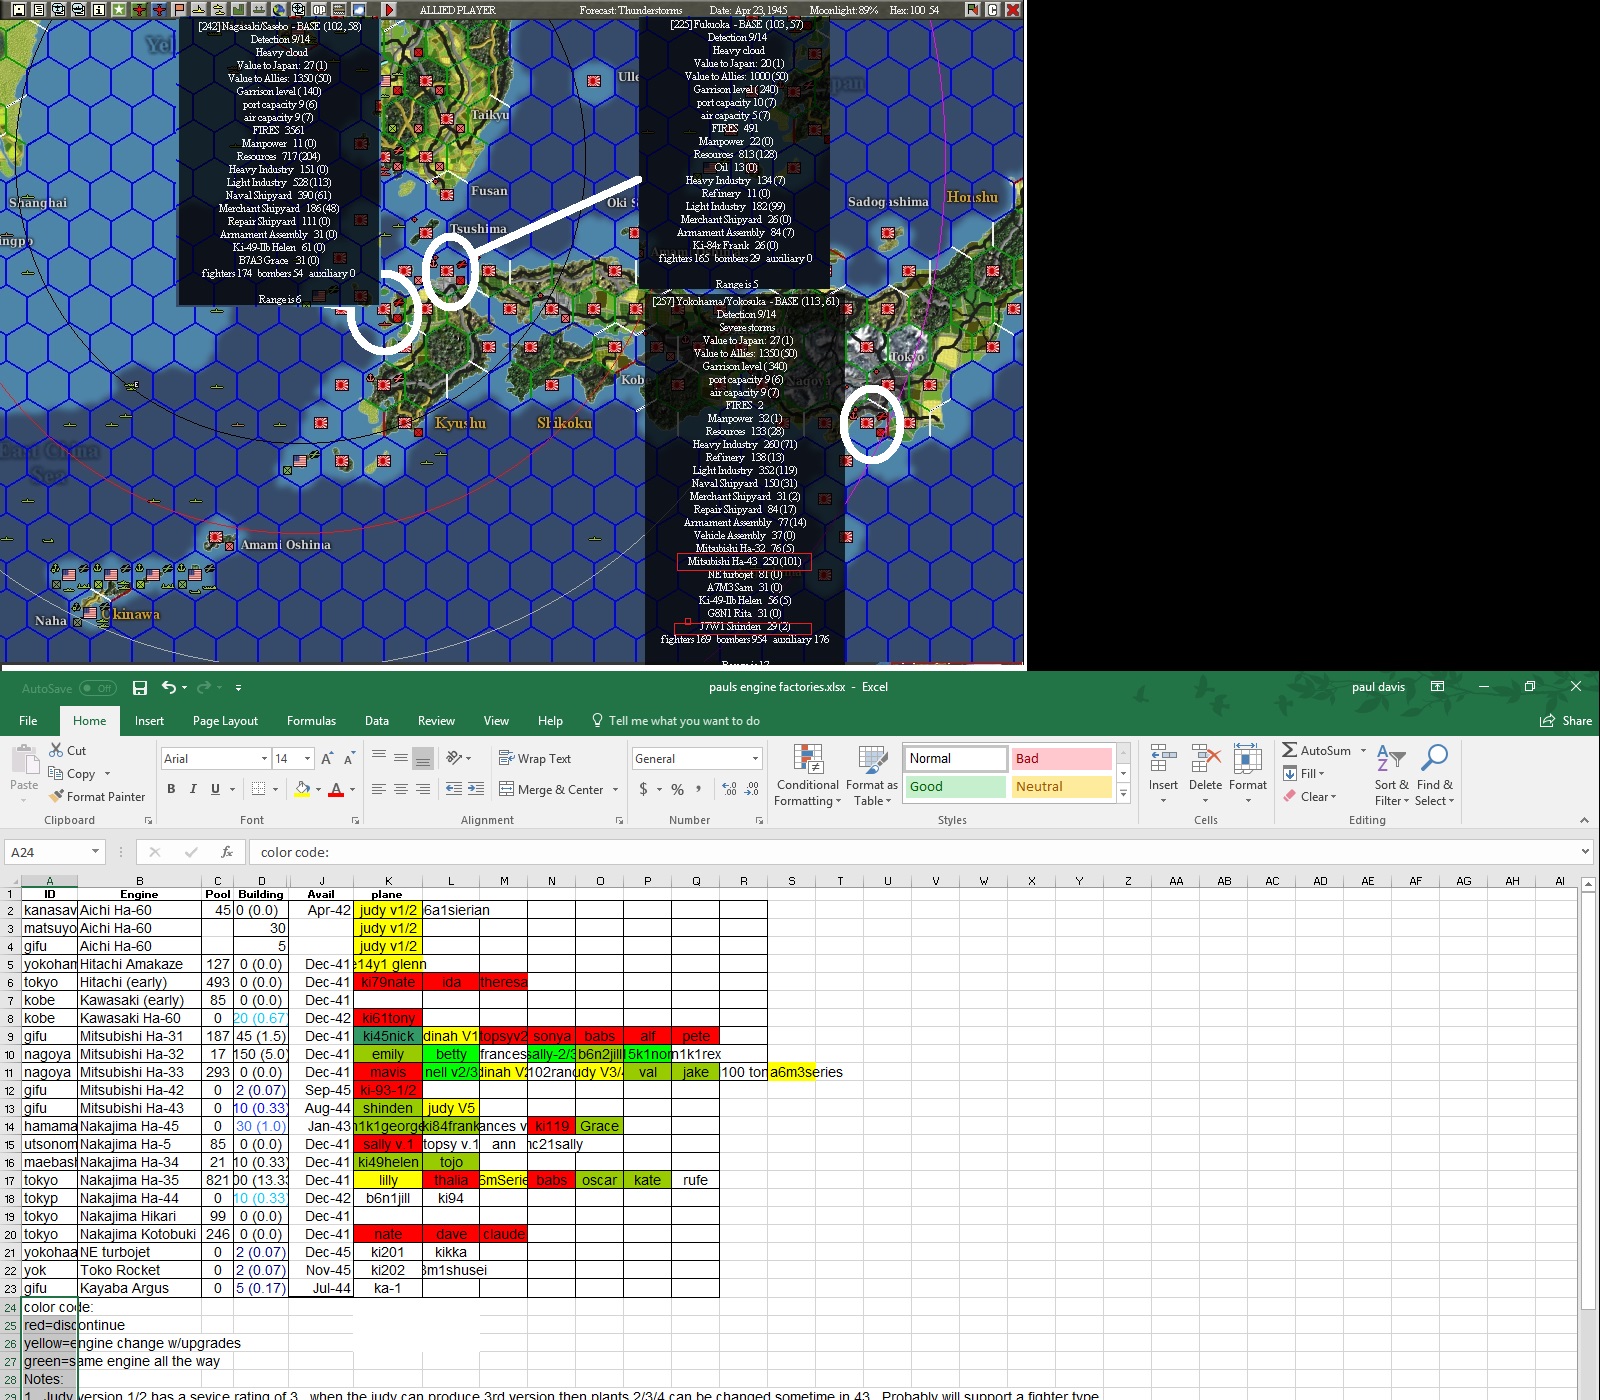
Task: Expand the formula bar
Action: click(1585, 852)
